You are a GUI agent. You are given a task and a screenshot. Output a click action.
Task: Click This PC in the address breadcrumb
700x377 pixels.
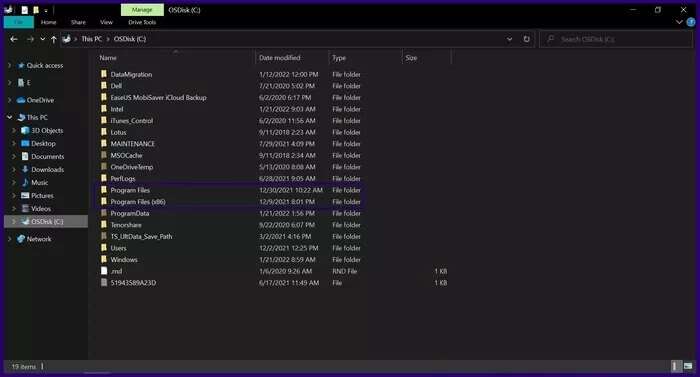click(x=92, y=39)
